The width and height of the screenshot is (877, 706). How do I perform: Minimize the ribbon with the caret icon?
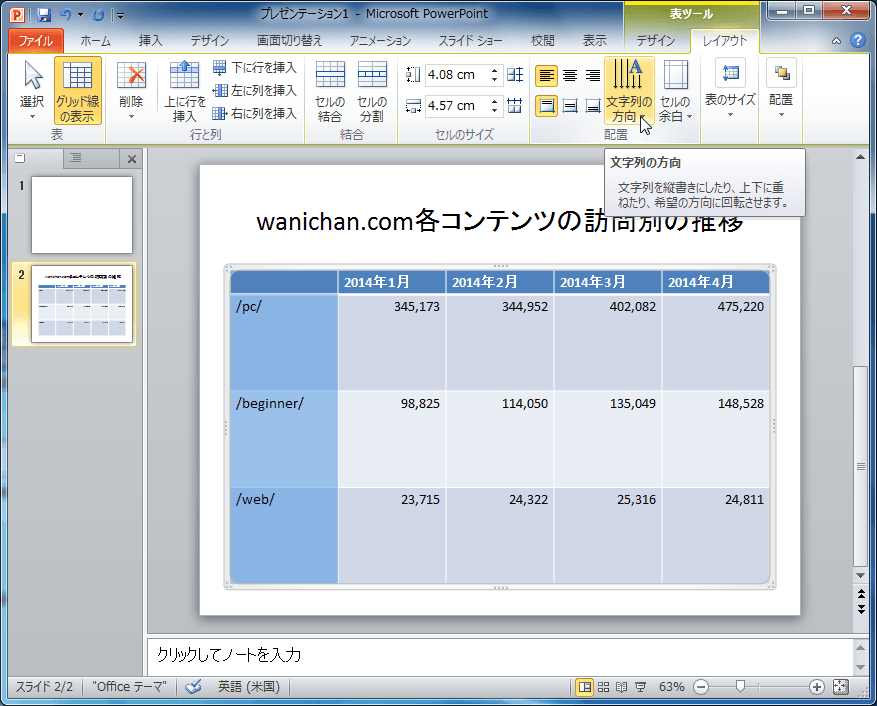[836, 41]
